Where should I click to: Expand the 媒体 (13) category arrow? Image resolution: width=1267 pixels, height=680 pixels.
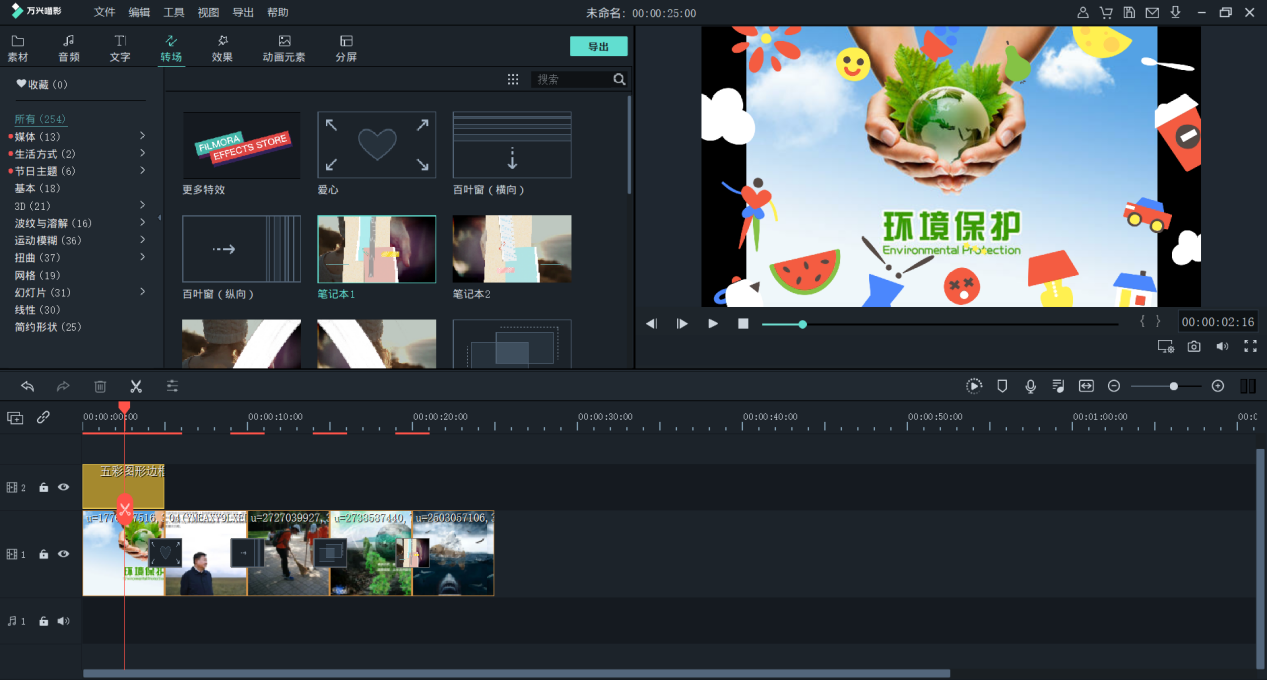coord(143,136)
